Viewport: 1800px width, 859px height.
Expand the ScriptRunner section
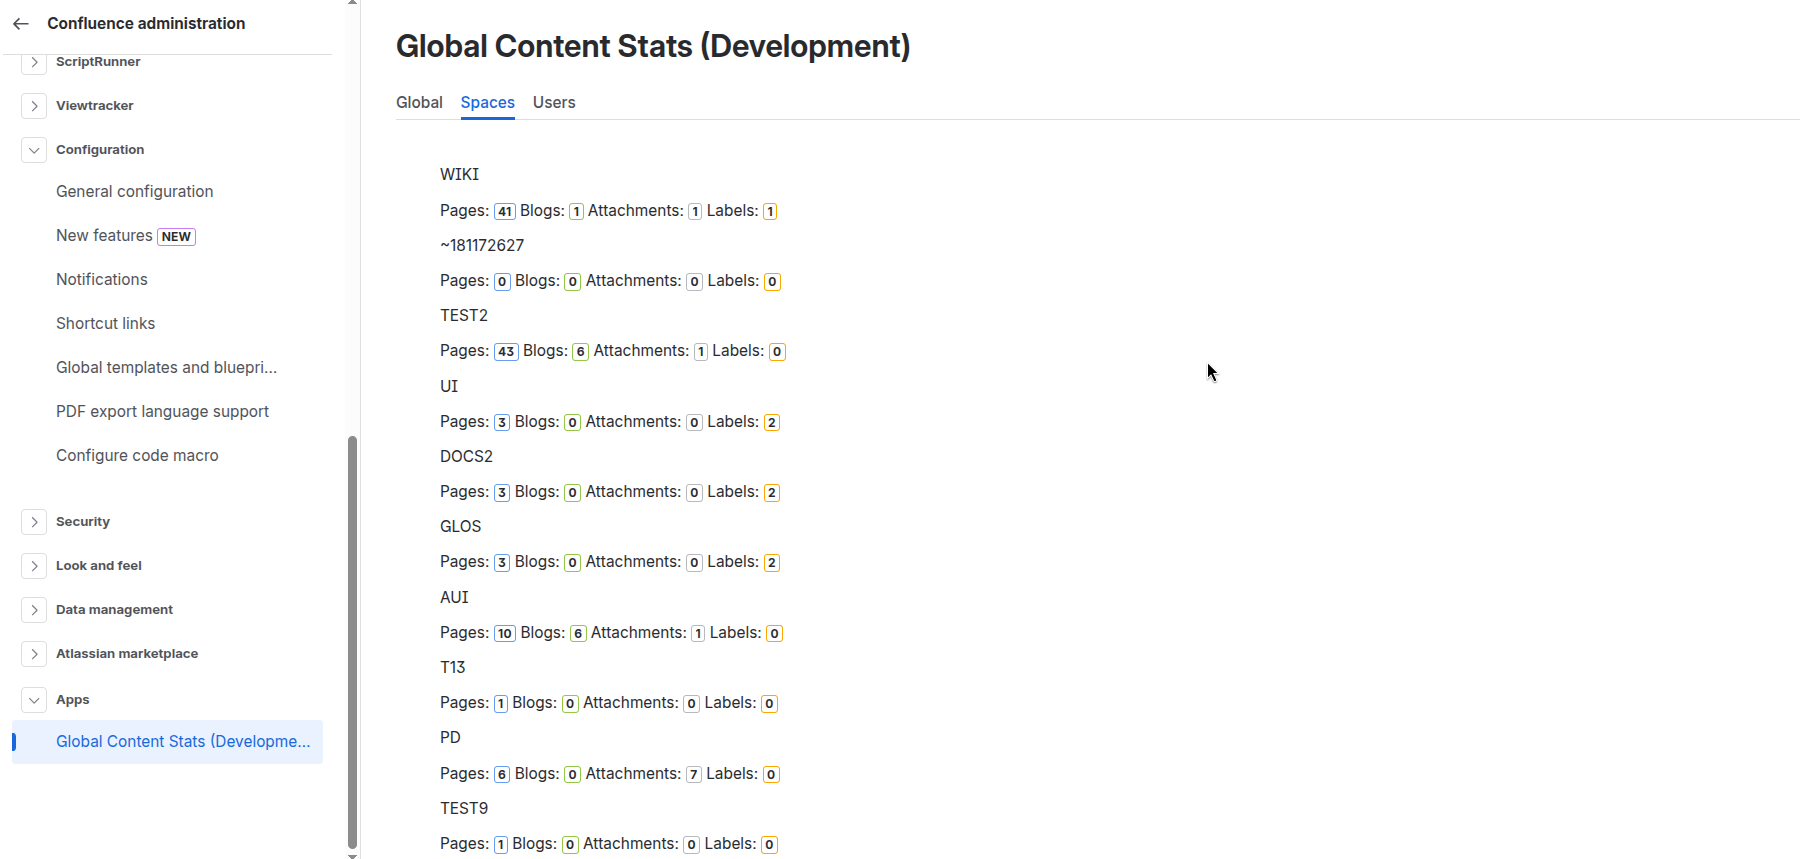click(34, 62)
